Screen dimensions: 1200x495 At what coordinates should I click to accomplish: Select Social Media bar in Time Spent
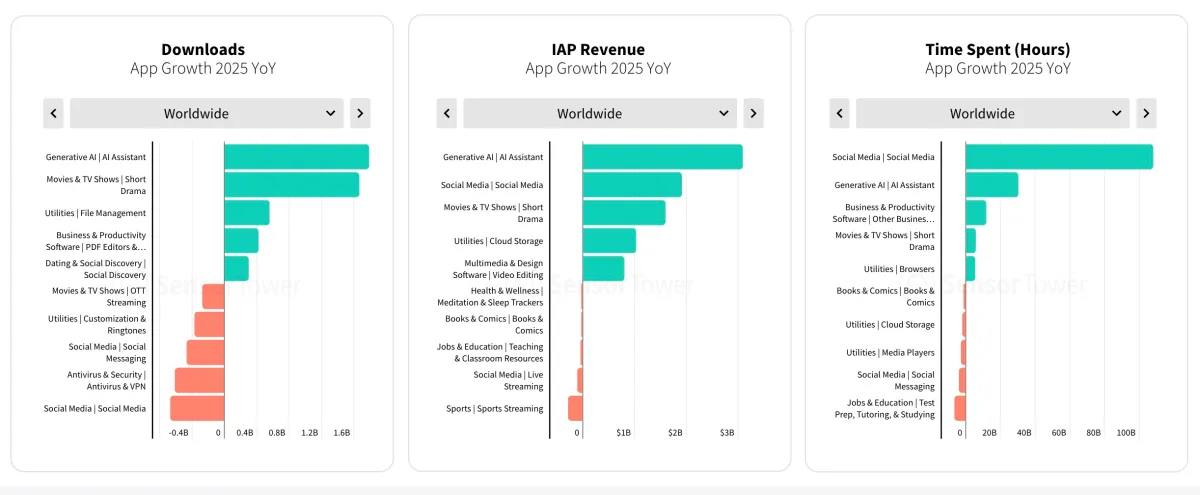point(1059,157)
